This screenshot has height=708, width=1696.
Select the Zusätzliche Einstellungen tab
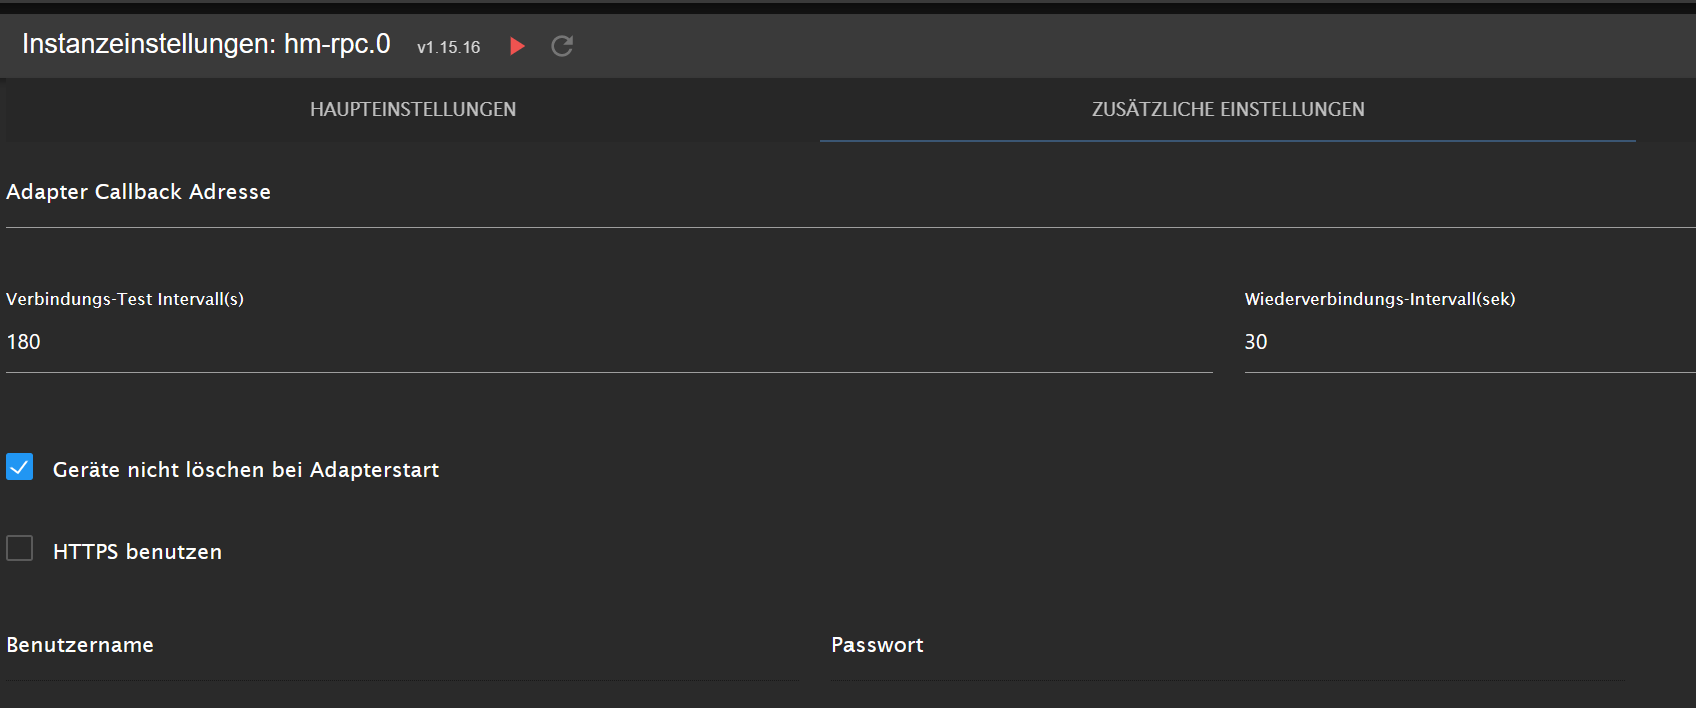click(1227, 109)
